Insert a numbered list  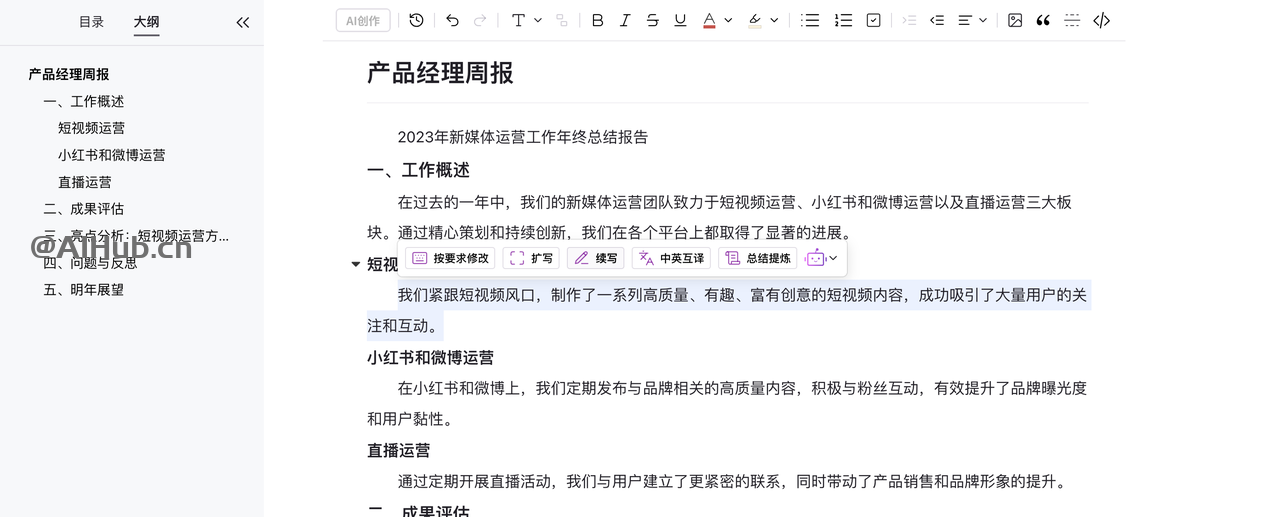(843, 20)
